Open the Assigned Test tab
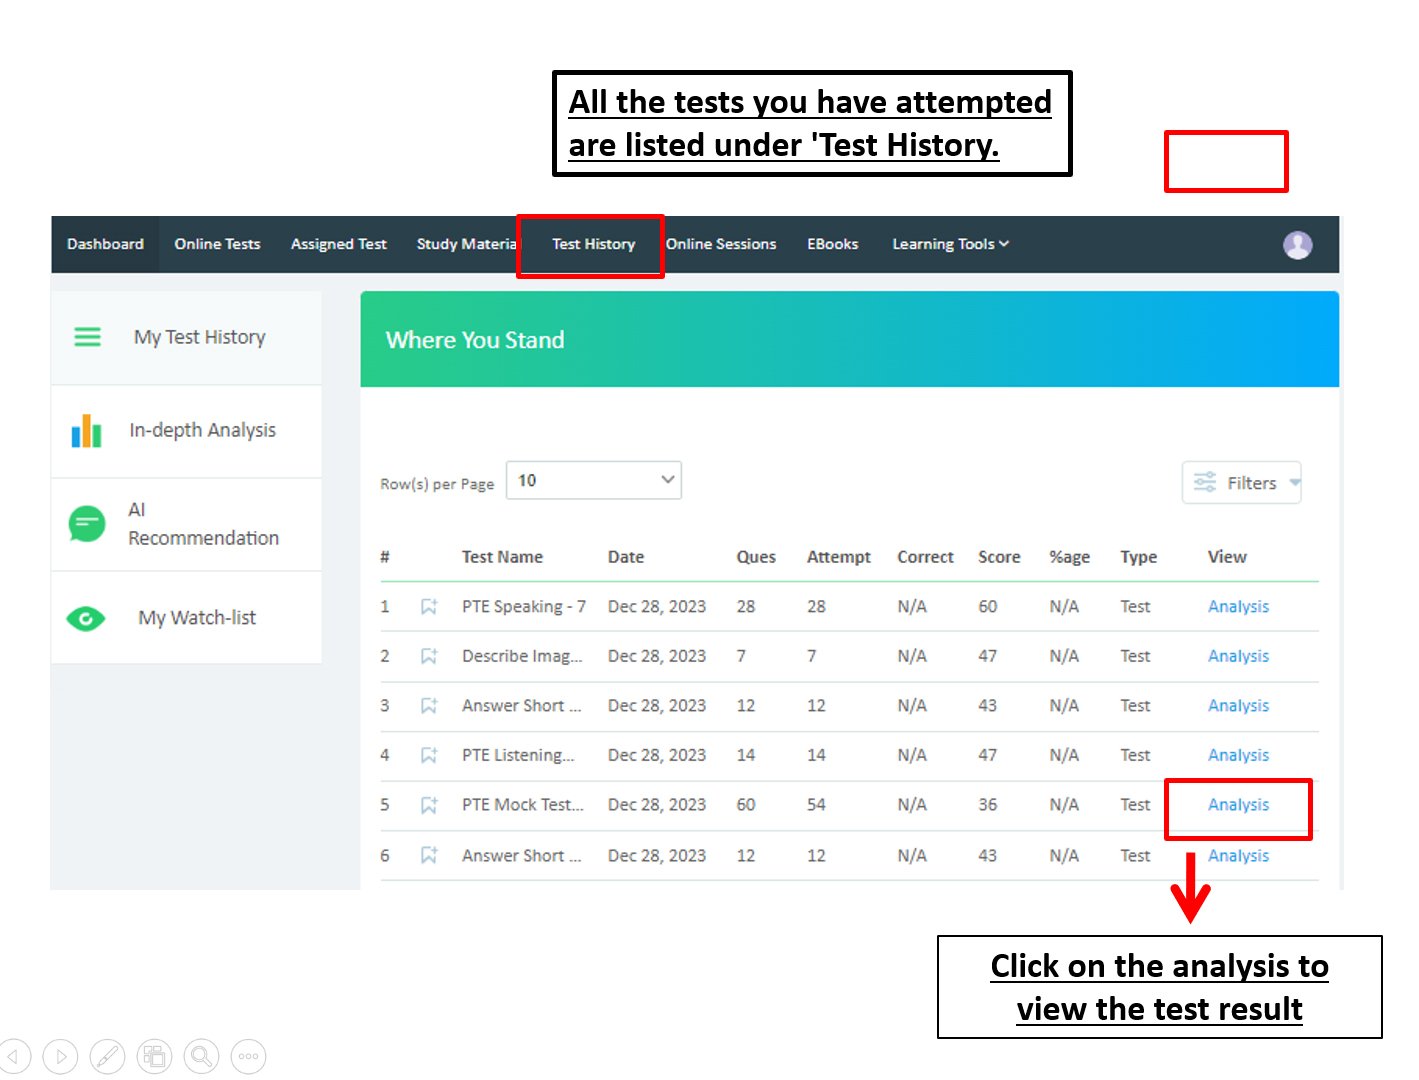 tap(338, 244)
